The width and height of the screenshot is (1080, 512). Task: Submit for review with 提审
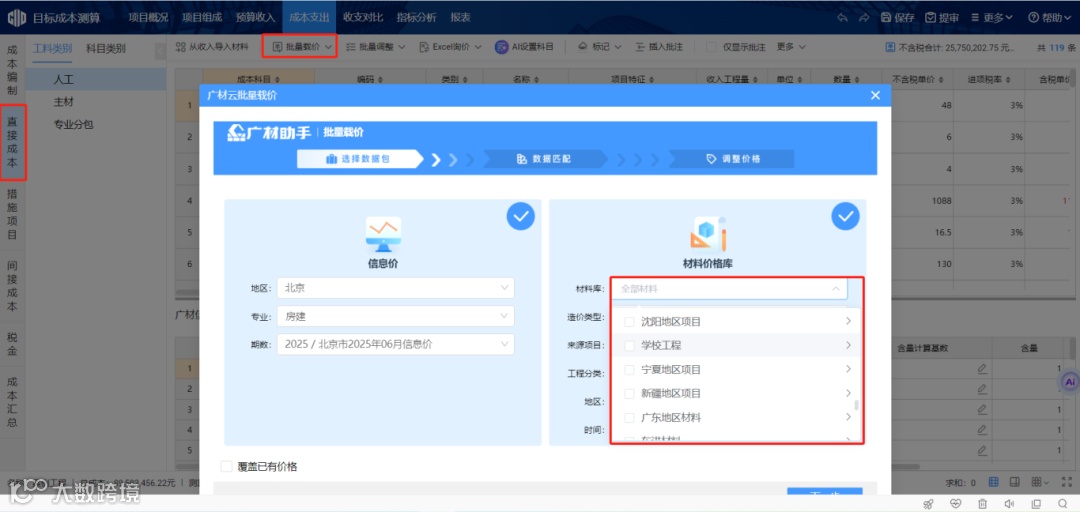942,17
